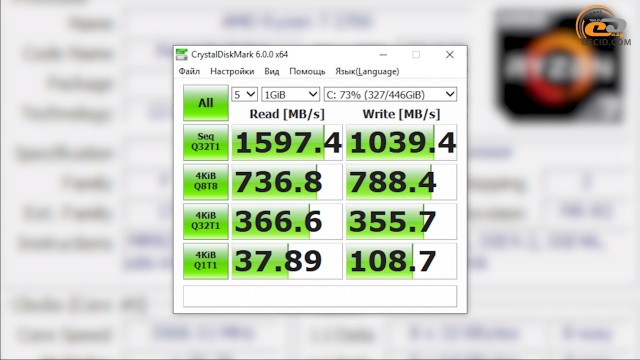Click the empty comment field at bottom
The height and width of the screenshot is (360, 640).
tap(320, 296)
